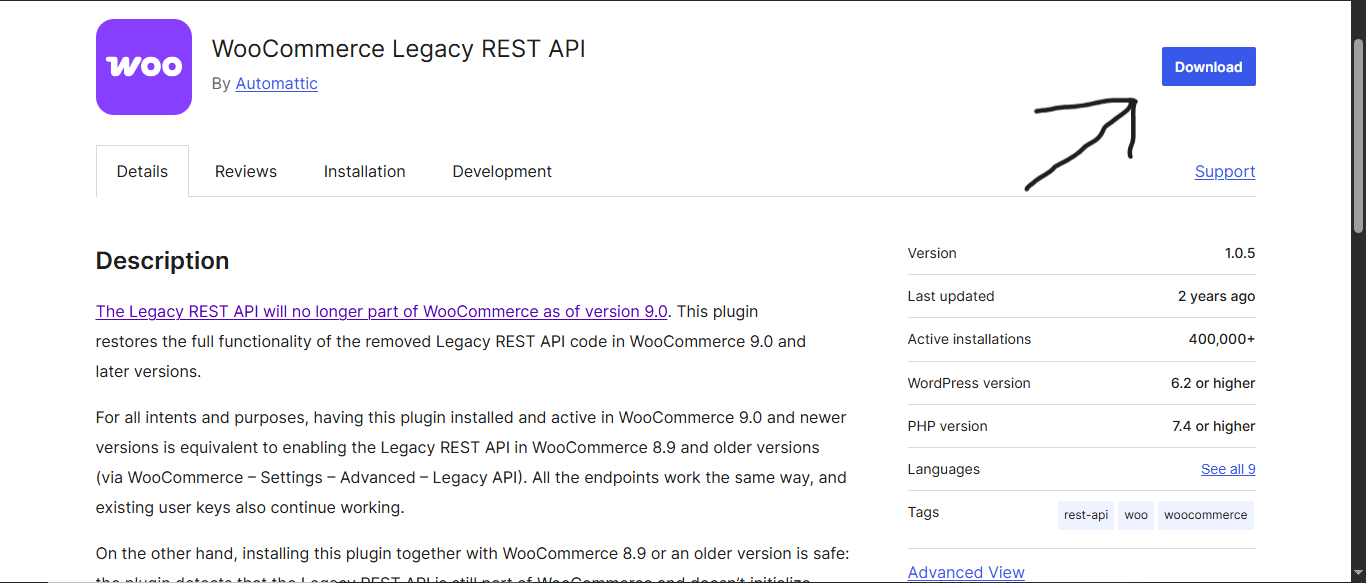Click the PHP version value 7.4 or higher
Screen dimensions: 1366x583
[1214, 426]
